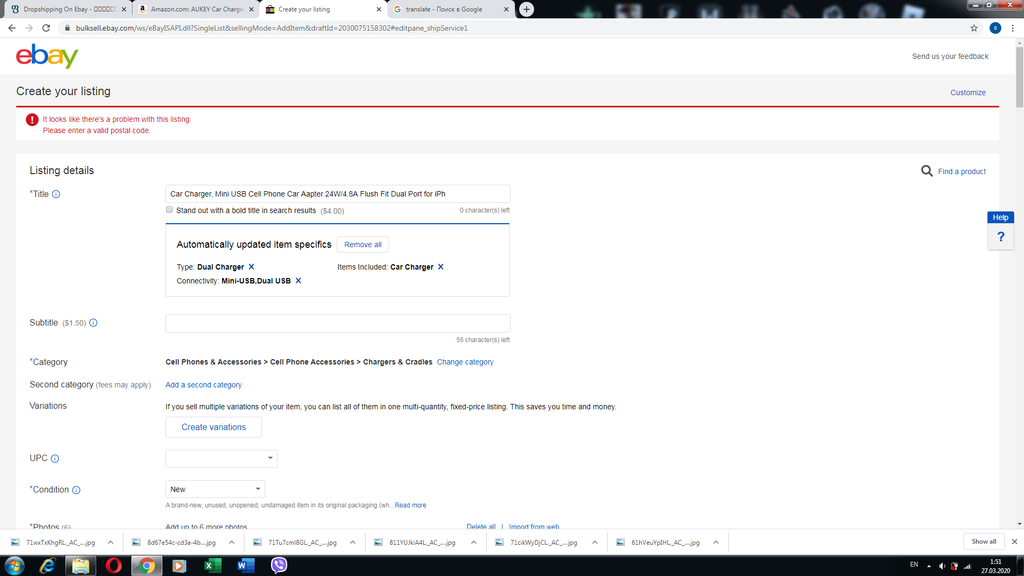The image size is (1024, 576).
Task: Open Condition info icon
Action: pos(76,490)
